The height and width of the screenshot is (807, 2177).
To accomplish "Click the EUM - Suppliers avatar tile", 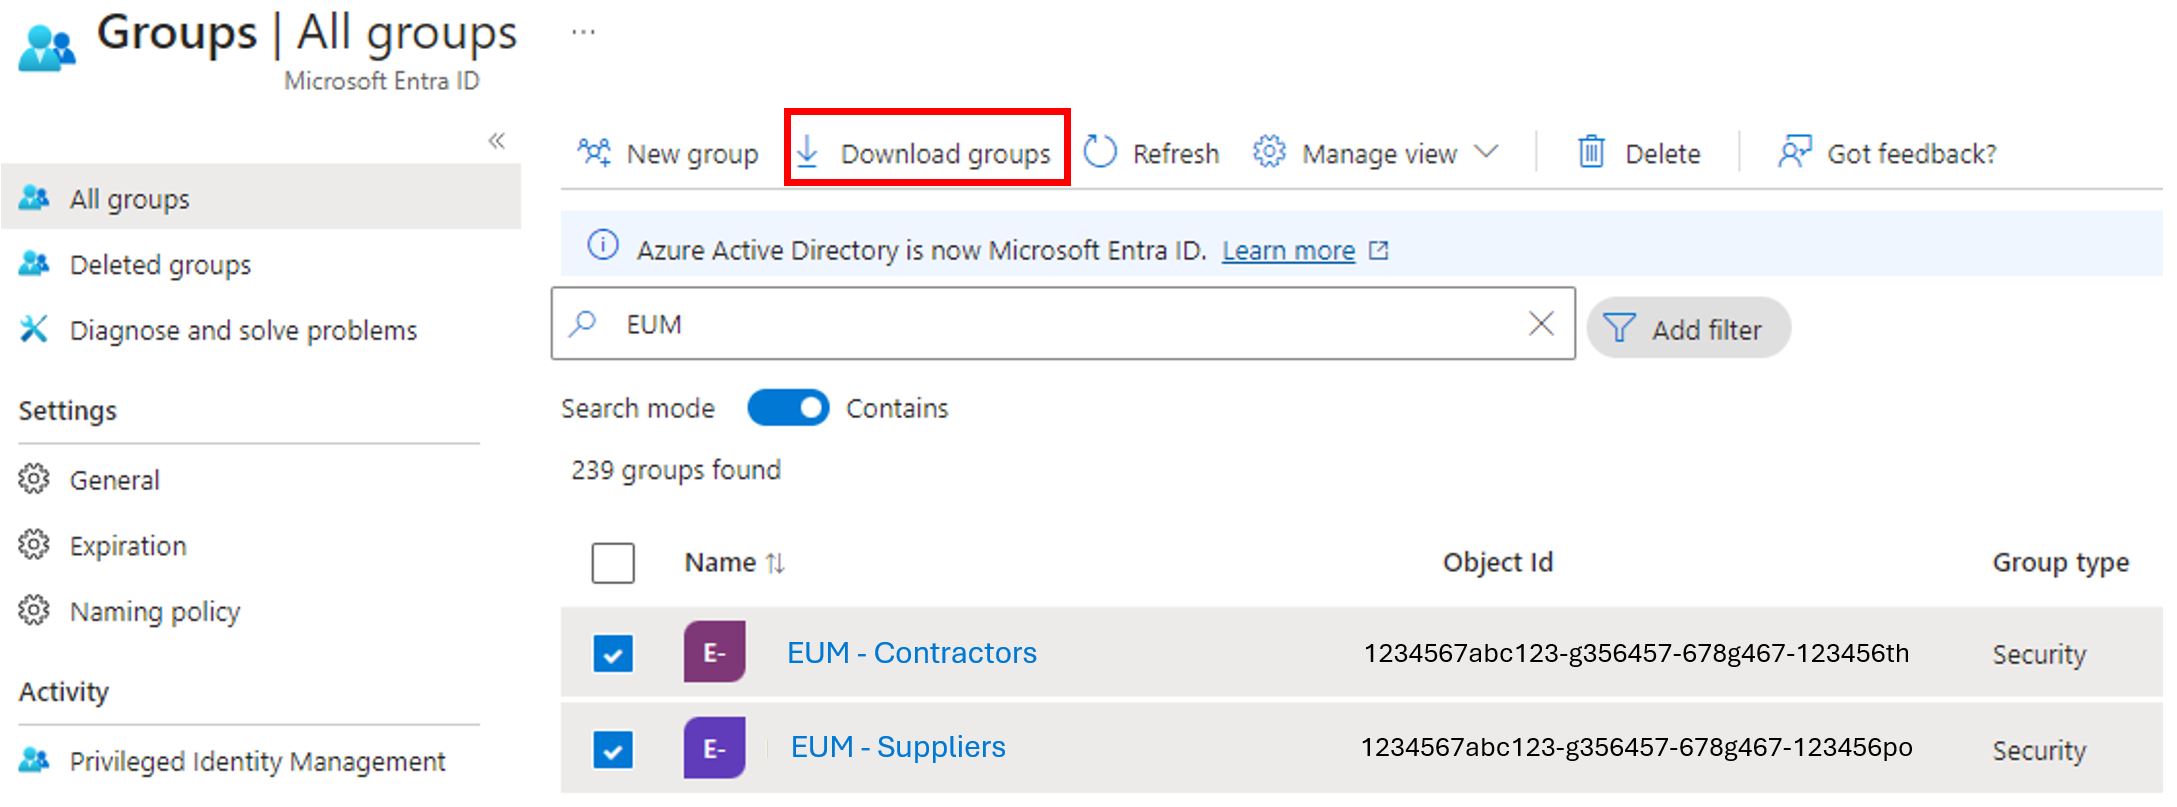I will click(x=714, y=747).
